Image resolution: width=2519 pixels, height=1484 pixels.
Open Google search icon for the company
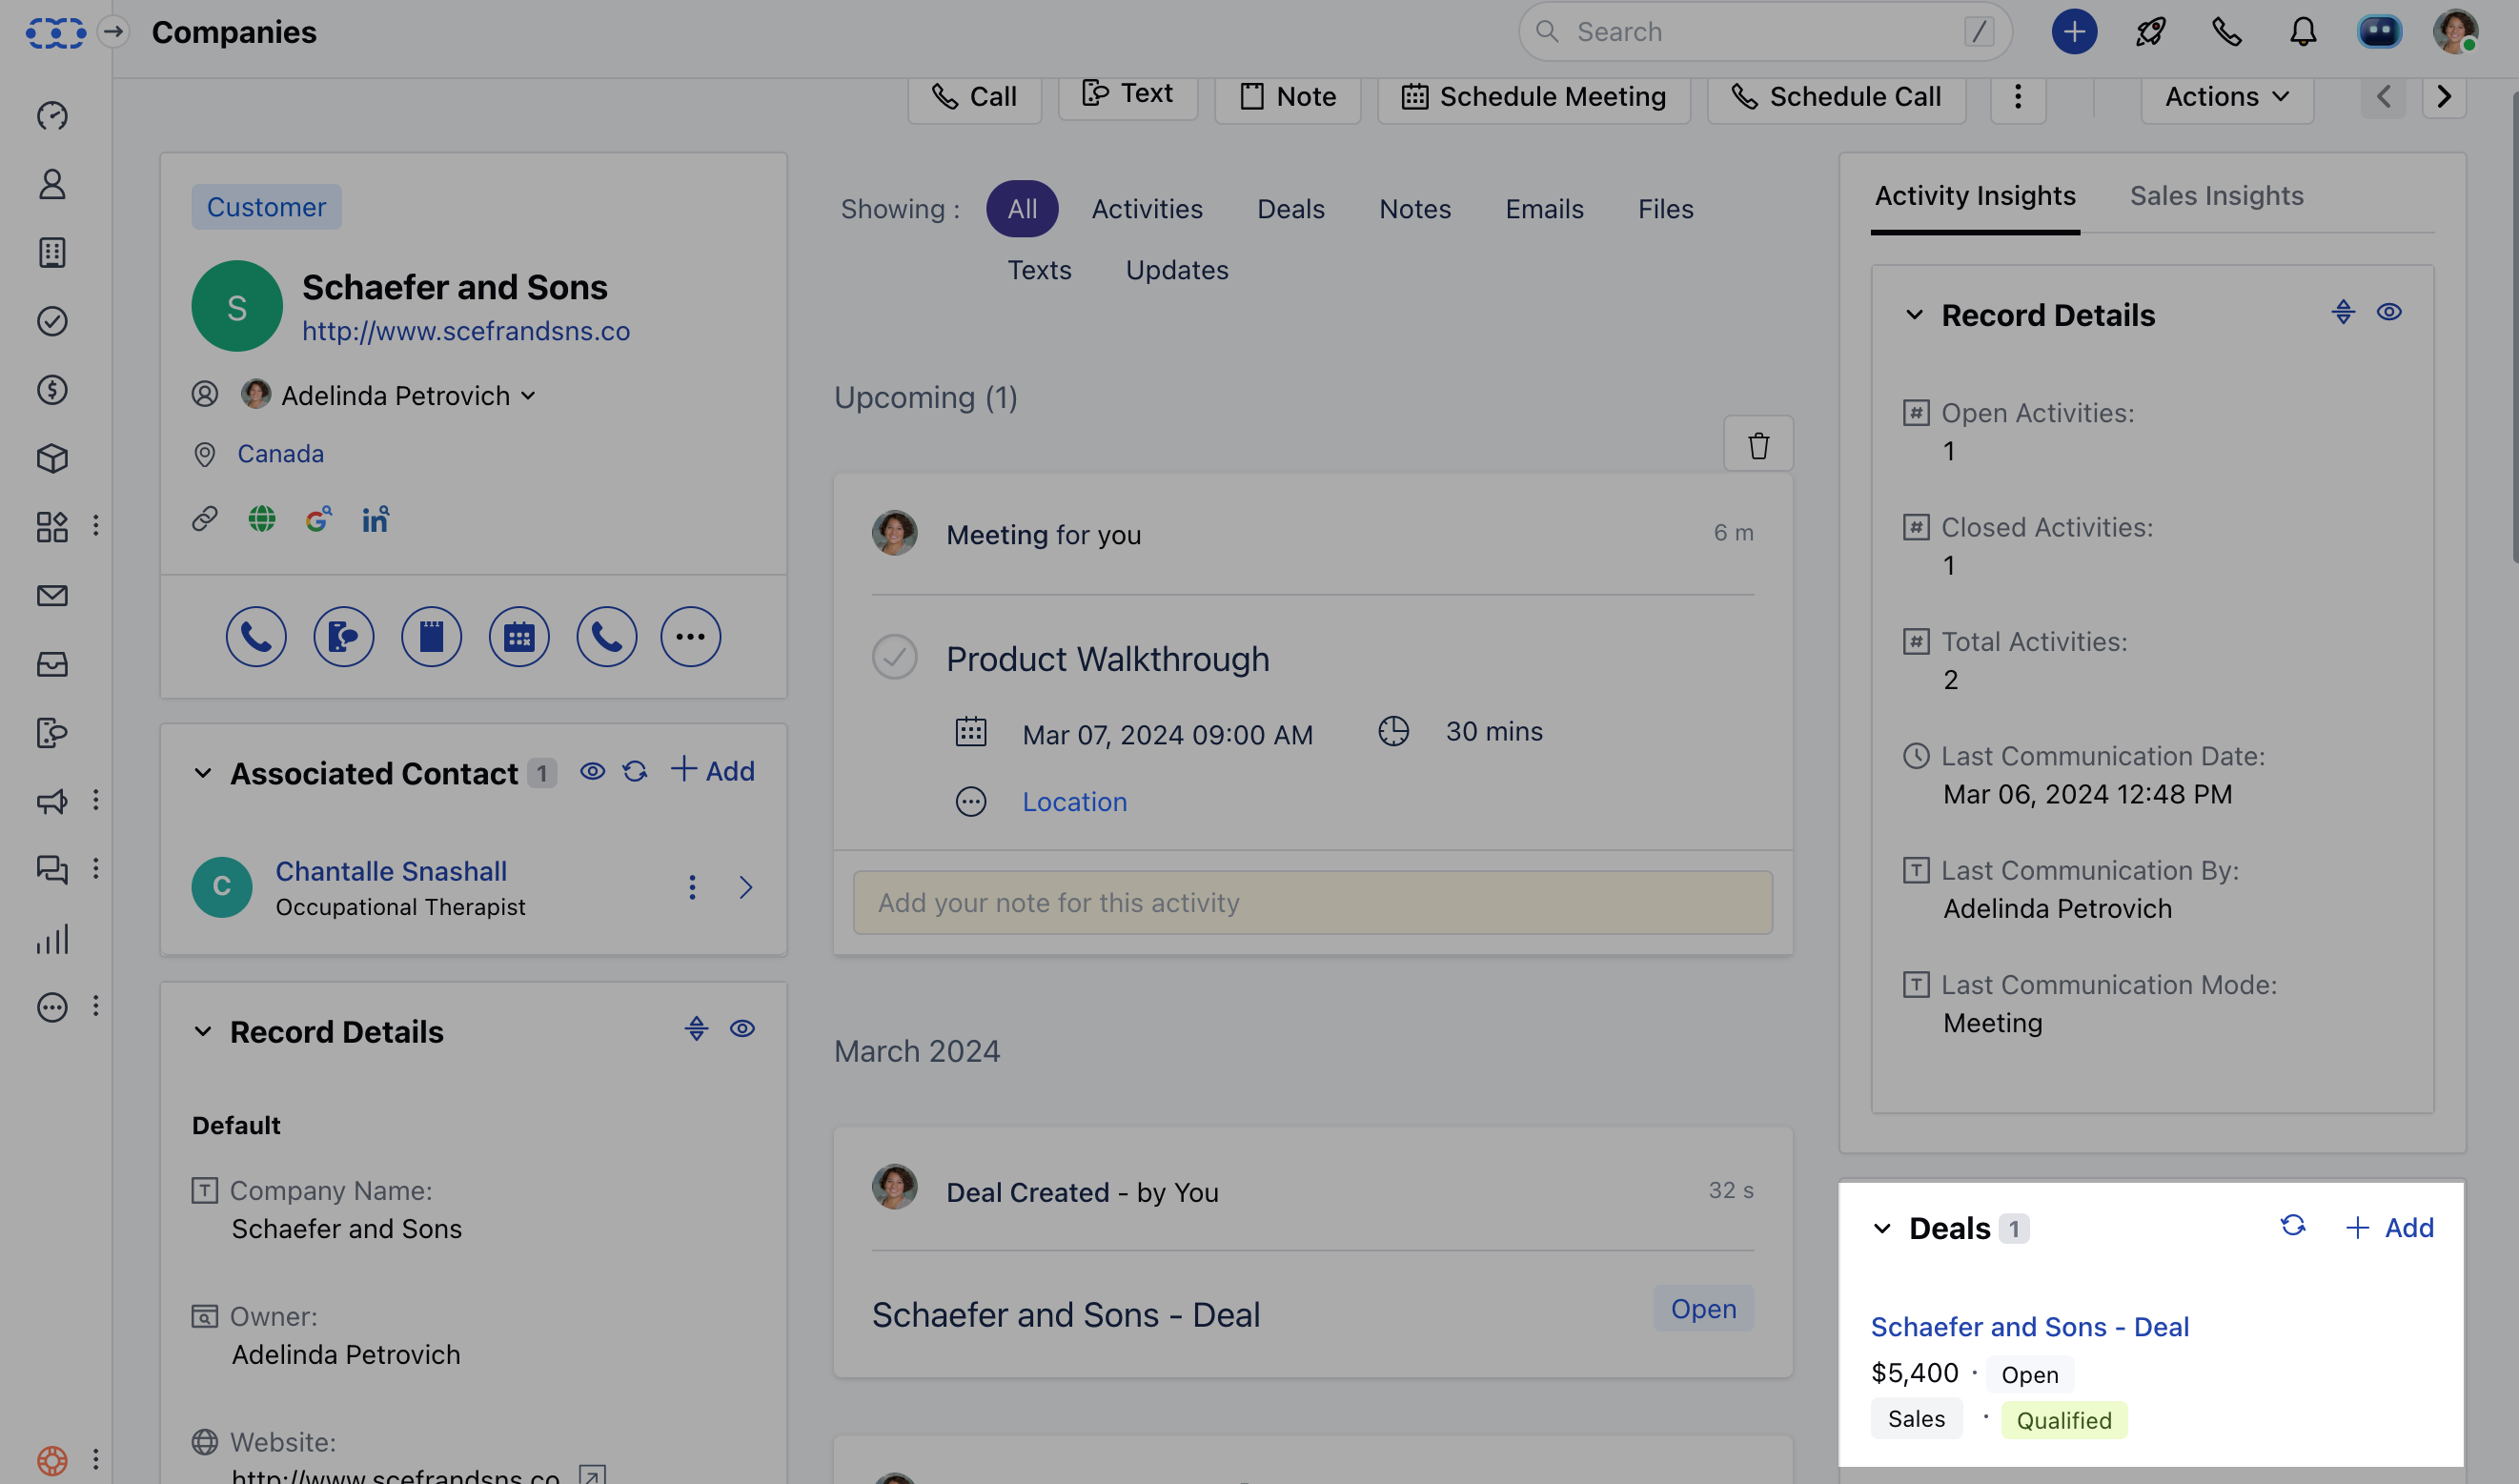pos(318,519)
